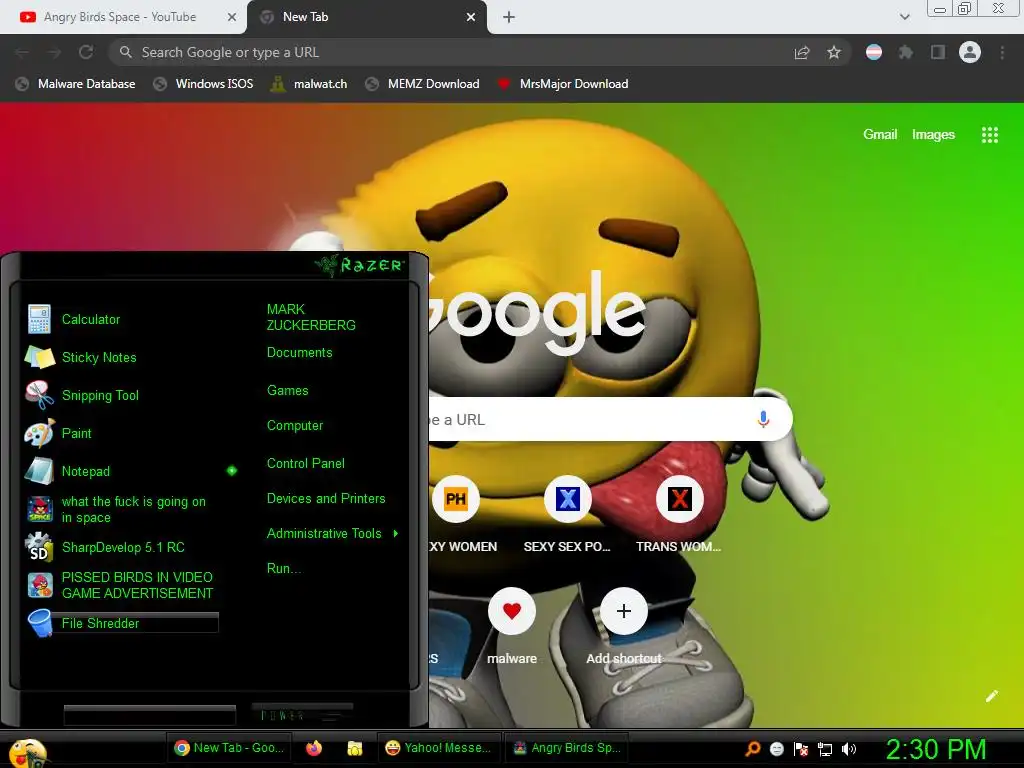The height and width of the screenshot is (768, 1024).
Task: Customize the page with the pencil icon
Action: coord(991,696)
